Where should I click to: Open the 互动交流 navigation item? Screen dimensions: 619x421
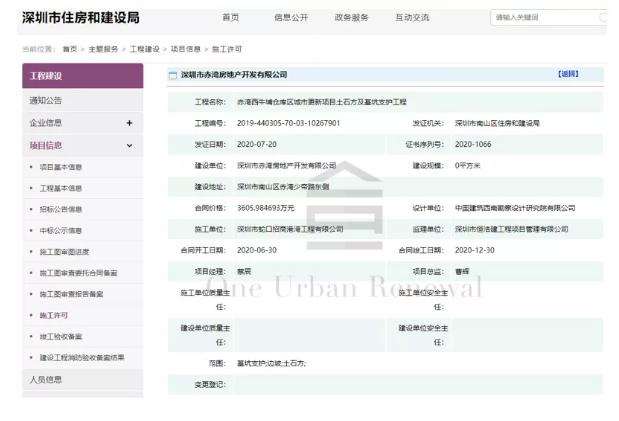tap(412, 17)
